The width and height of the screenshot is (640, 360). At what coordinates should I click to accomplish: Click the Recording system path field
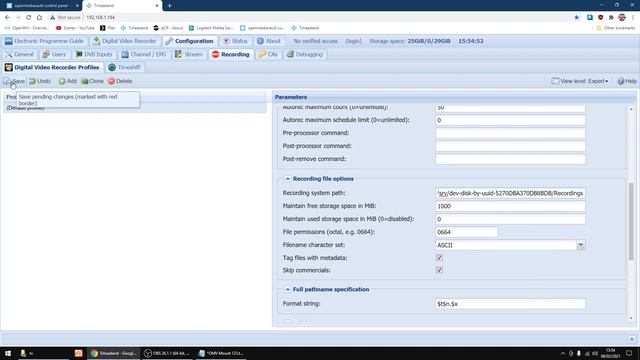click(x=510, y=193)
